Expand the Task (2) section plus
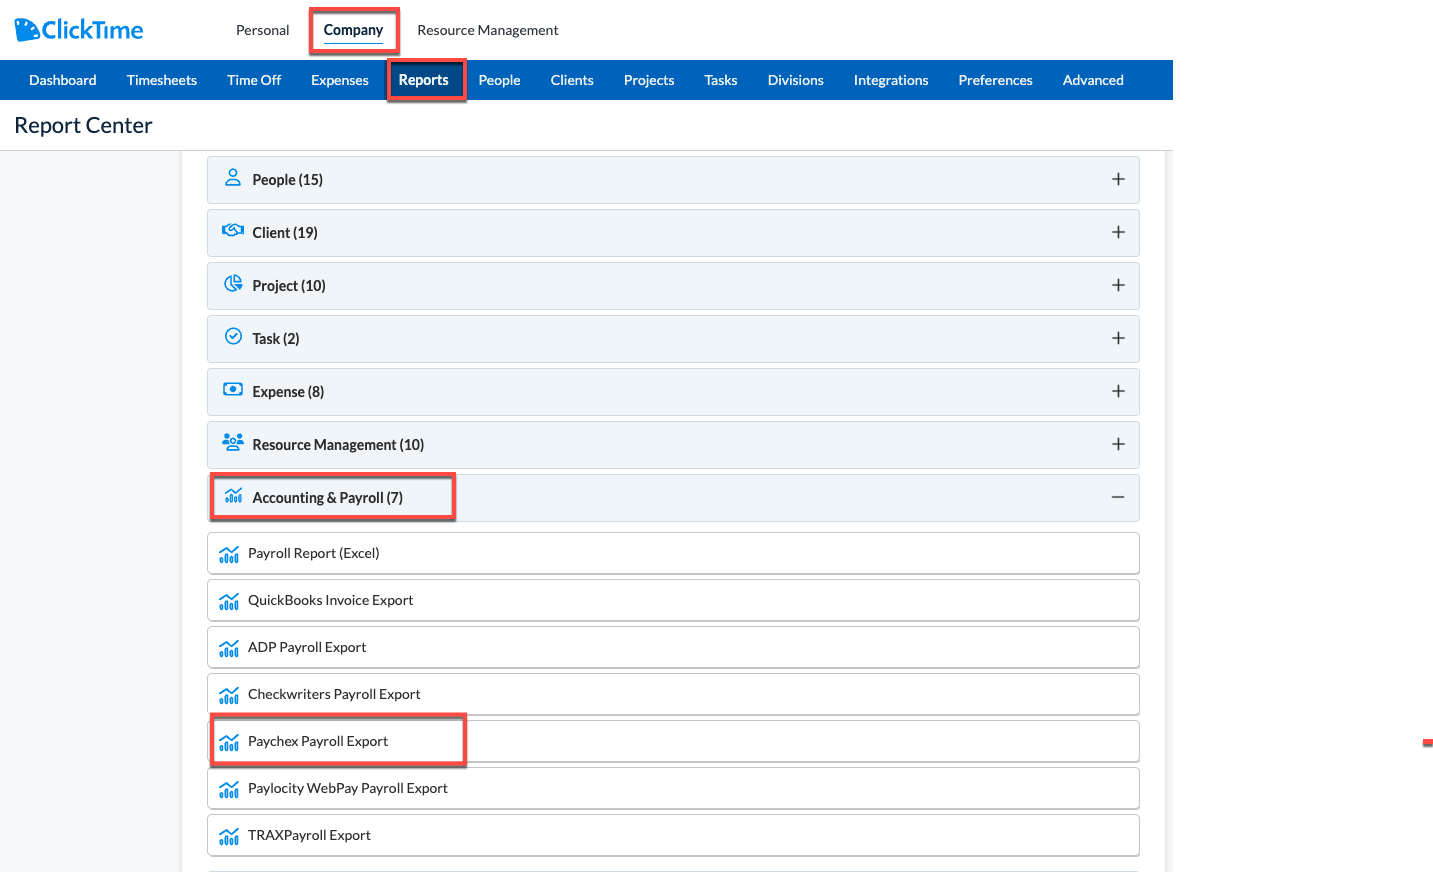Viewport: 1433px width, 872px height. tap(1118, 338)
